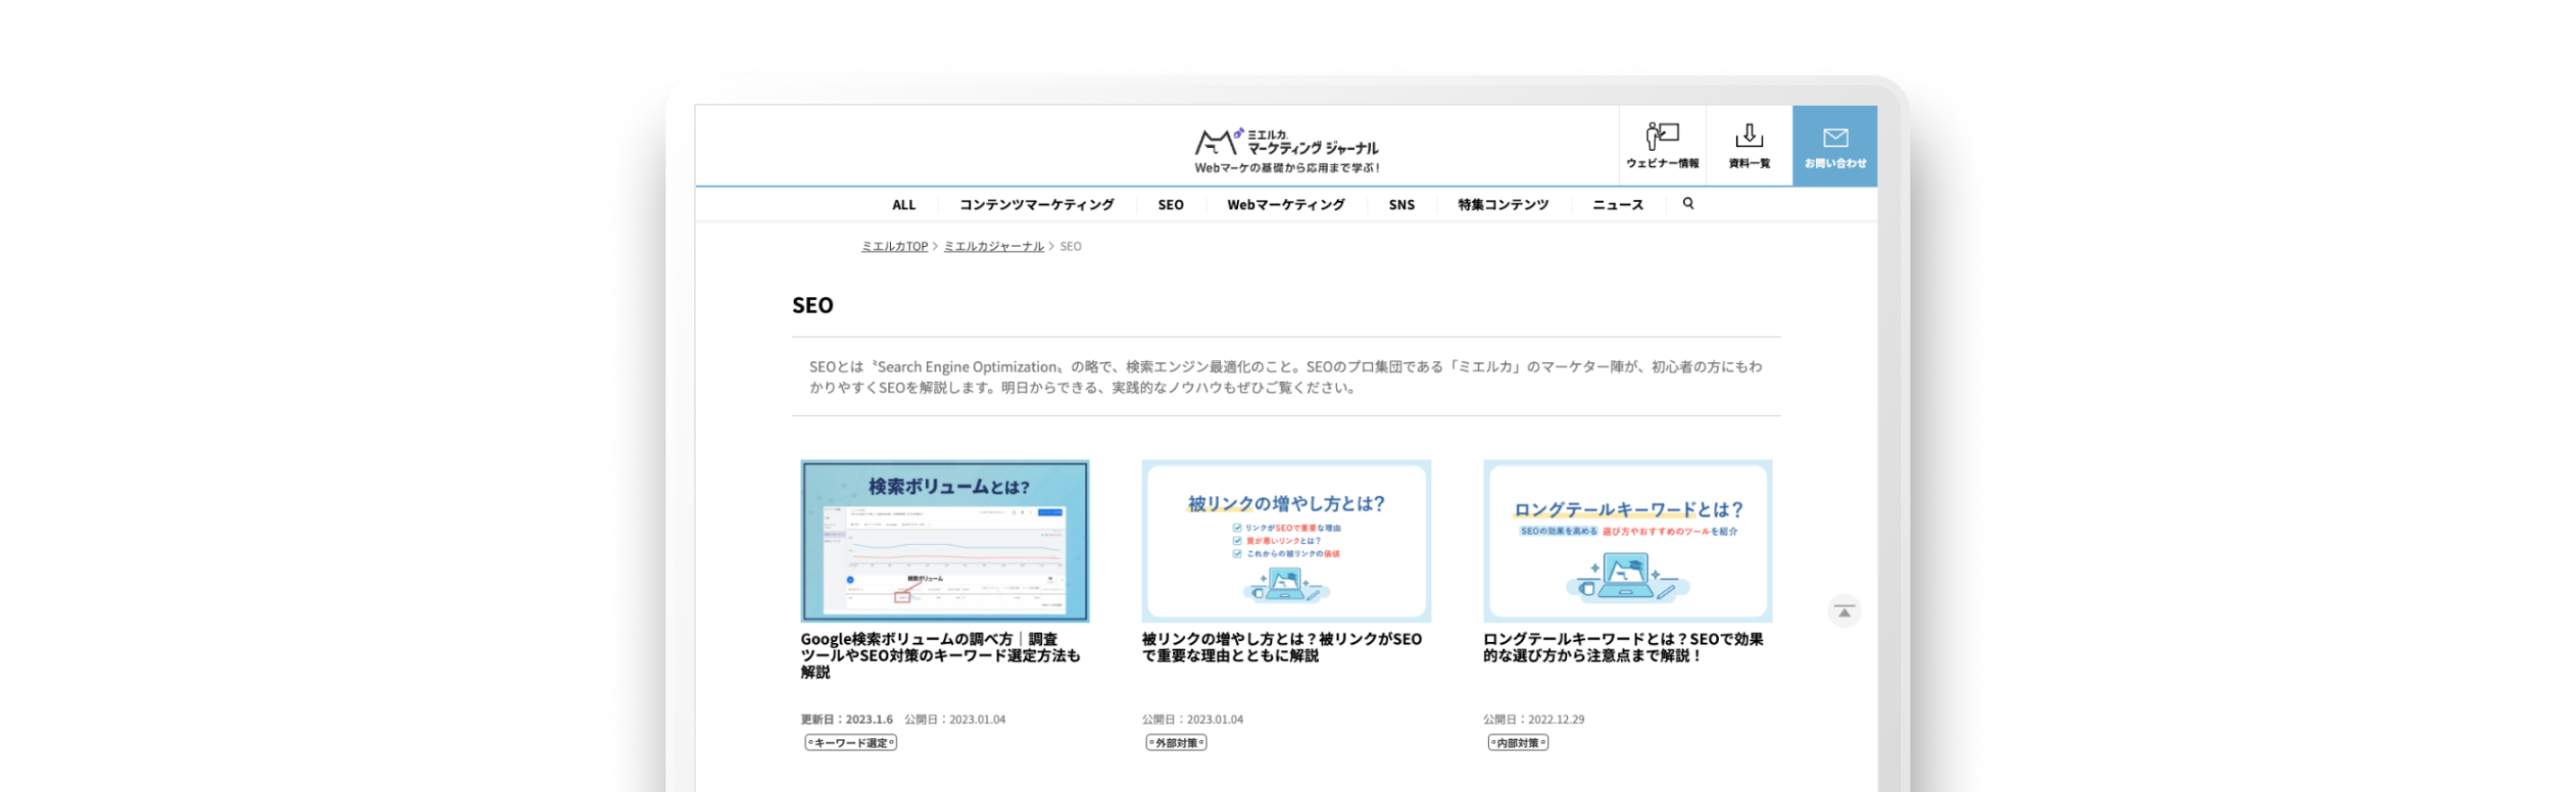This screenshot has height=792, width=2576.
Task: Click the ミエルカ マーケティングジャーナル logo
Action: pyautogui.click(x=1287, y=150)
